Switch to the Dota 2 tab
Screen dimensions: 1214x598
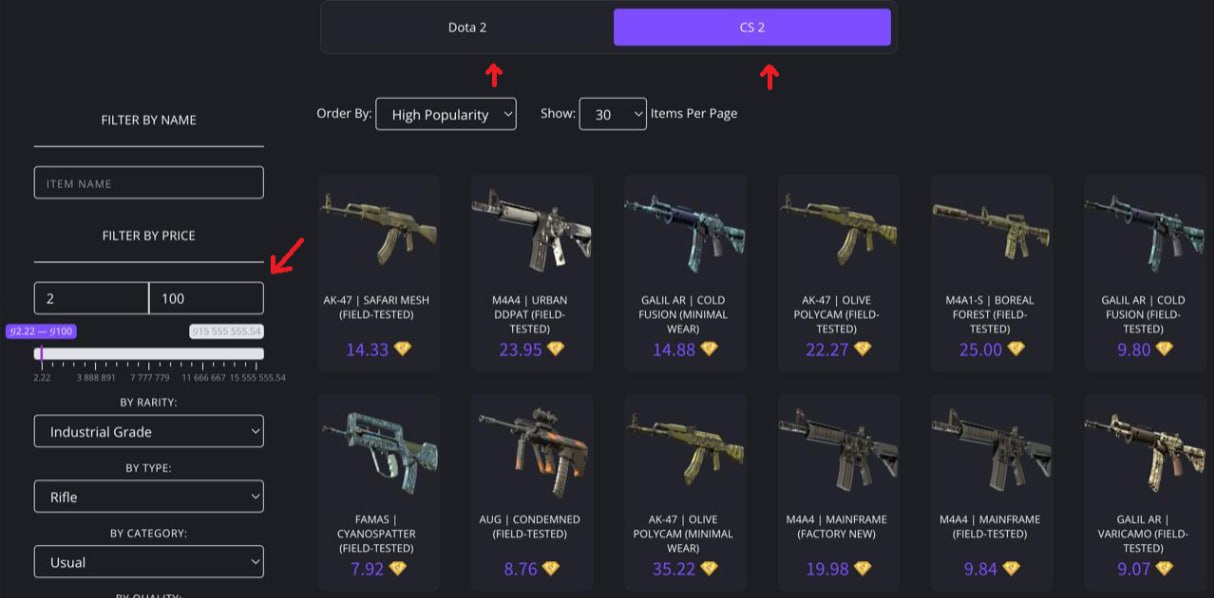(x=467, y=27)
